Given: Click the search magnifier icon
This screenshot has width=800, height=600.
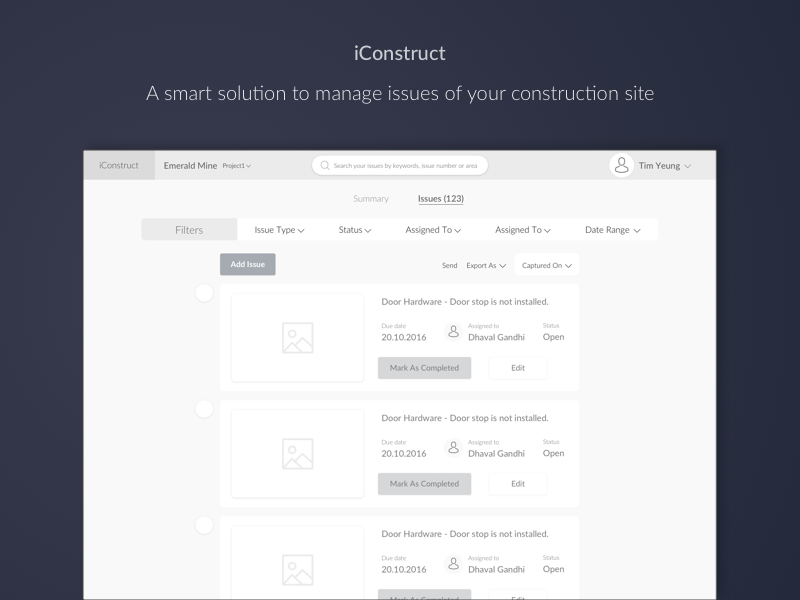Looking at the screenshot, I should 323,165.
